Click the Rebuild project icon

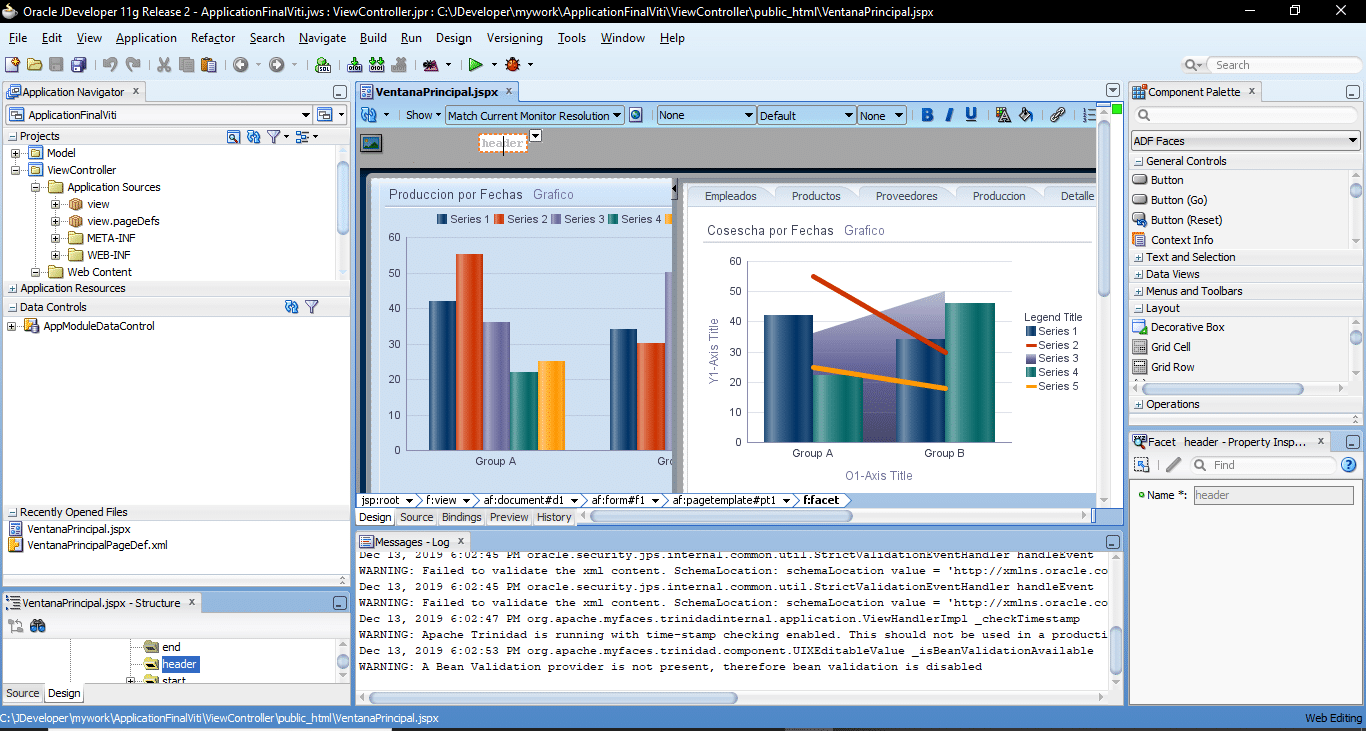(x=377, y=65)
